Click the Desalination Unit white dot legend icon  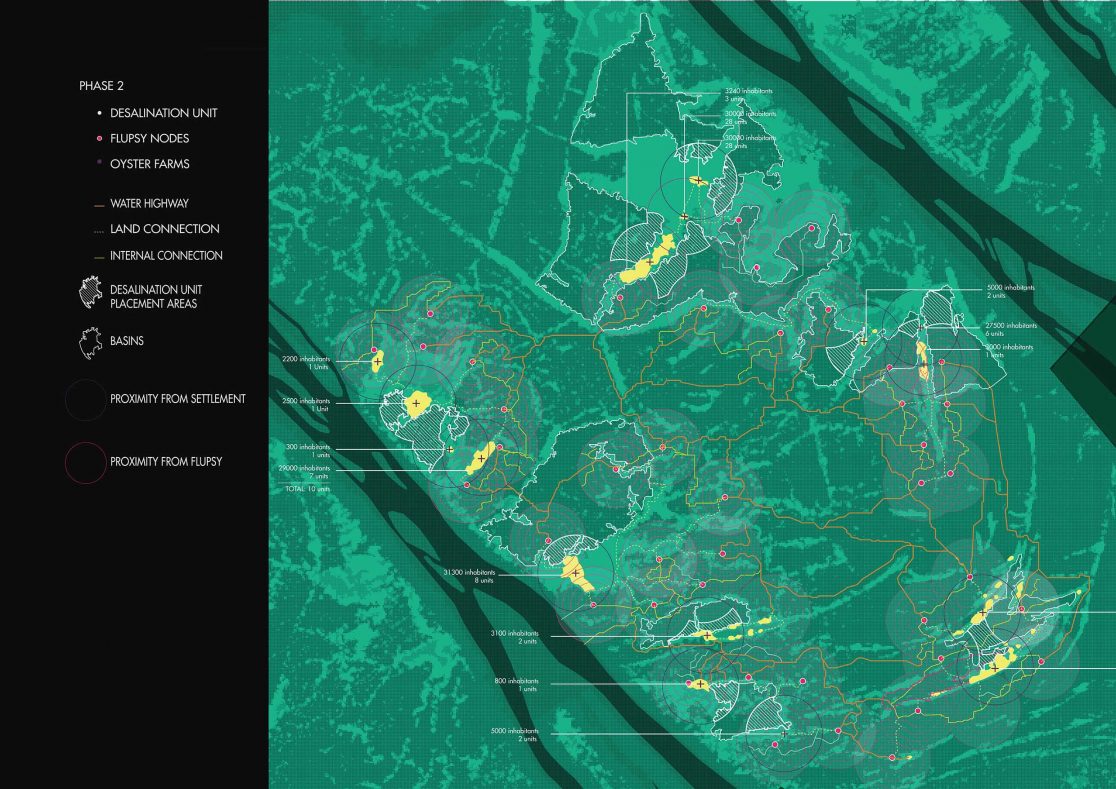click(x=88, y=113)
